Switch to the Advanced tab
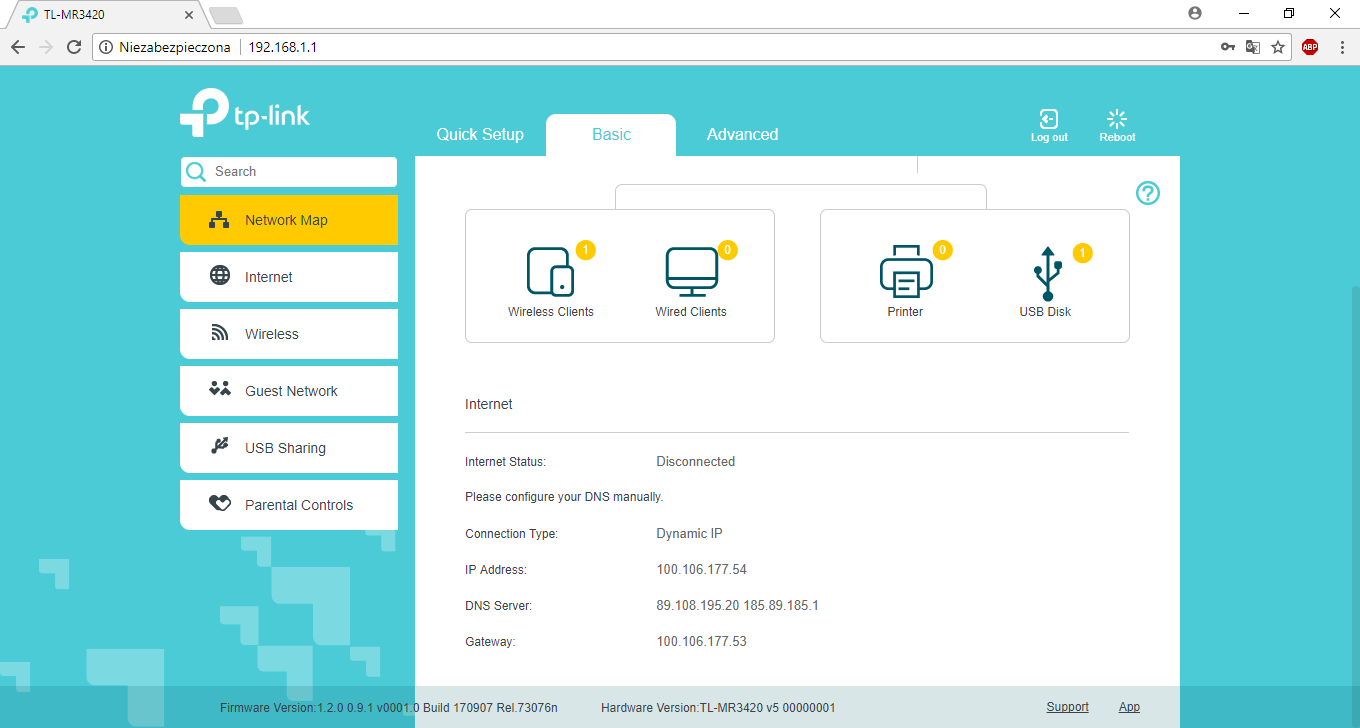The height and width of the screenshot is (728, 1360). [x=742, y=135]
